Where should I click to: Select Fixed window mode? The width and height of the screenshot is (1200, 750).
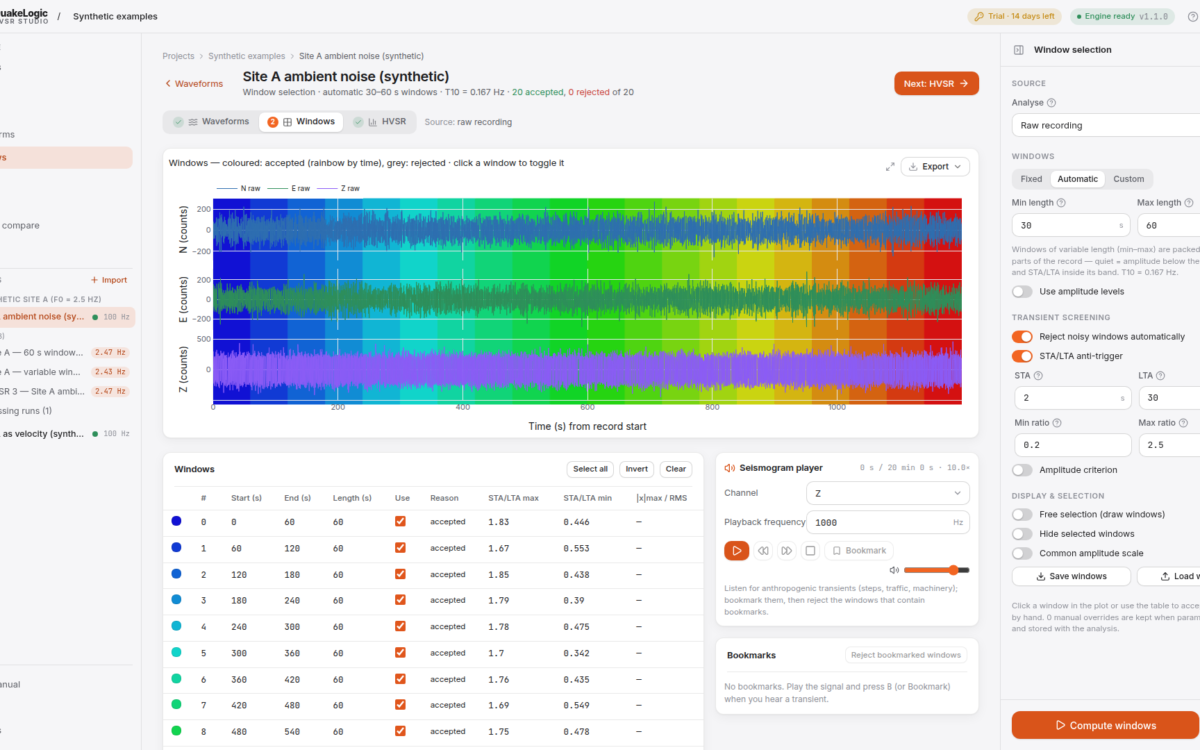[1031, 179]
